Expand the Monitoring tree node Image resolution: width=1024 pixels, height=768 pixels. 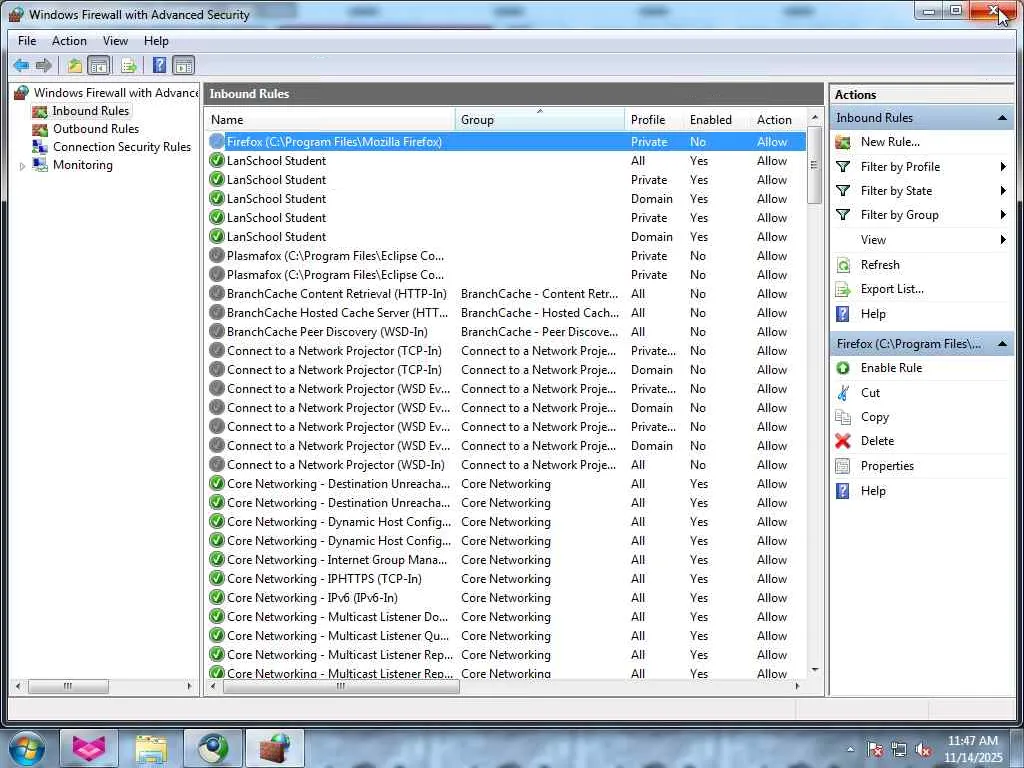tap(22, 166)
